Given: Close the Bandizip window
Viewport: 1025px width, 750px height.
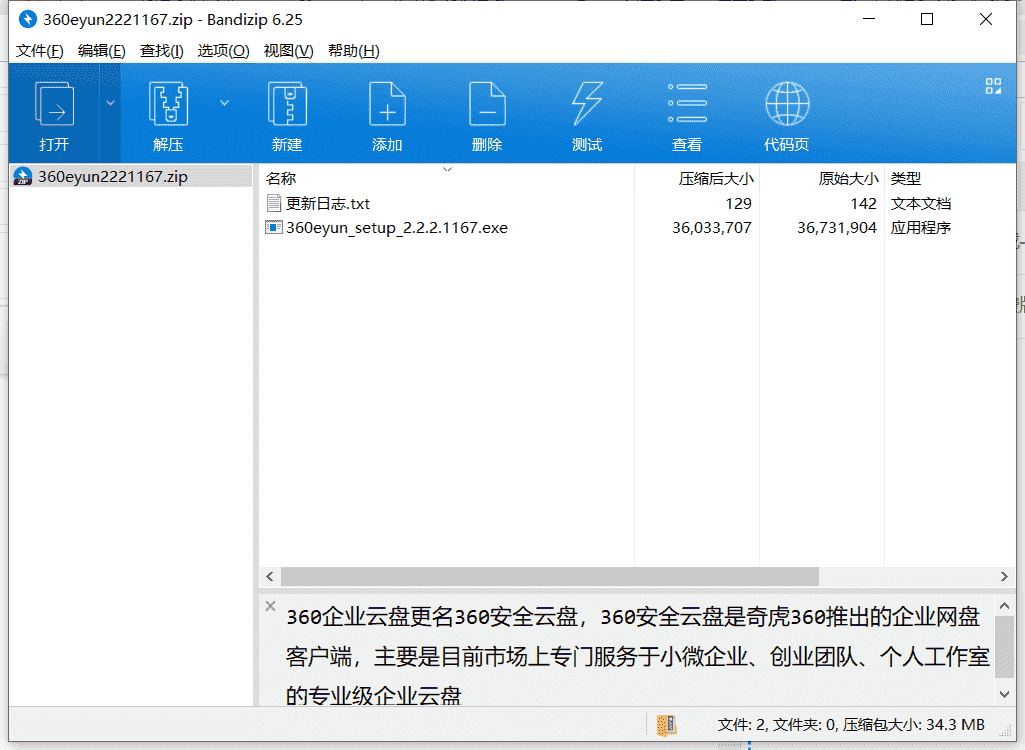Looking at the screenshot, I should coord(986,19).
